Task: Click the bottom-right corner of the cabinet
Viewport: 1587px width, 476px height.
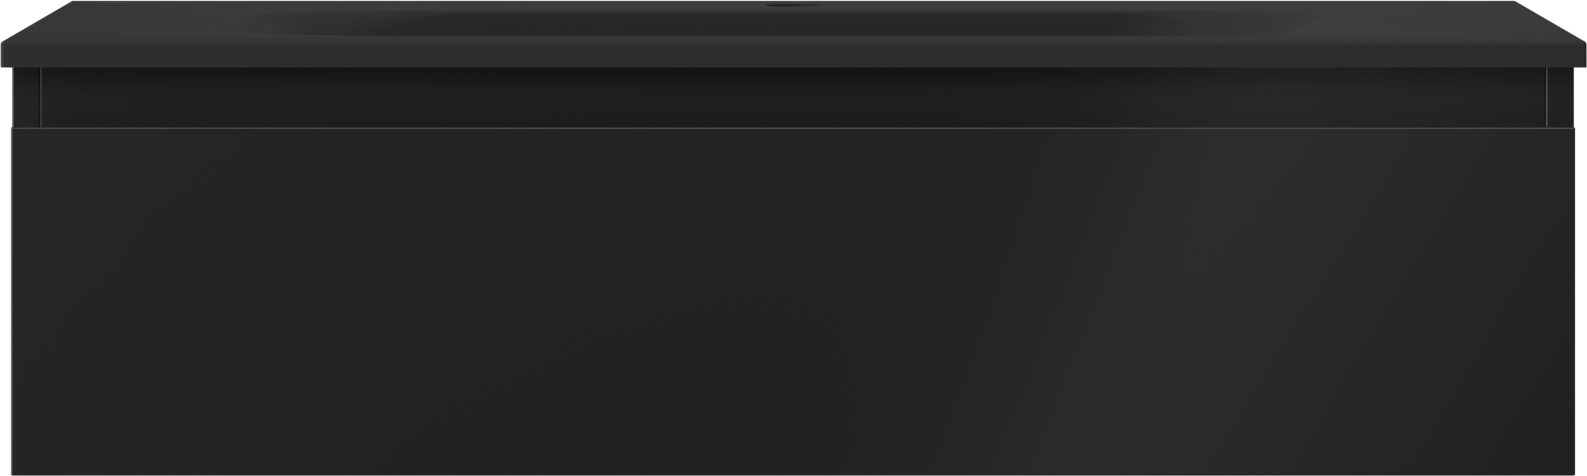Action: pos(1573,471)
